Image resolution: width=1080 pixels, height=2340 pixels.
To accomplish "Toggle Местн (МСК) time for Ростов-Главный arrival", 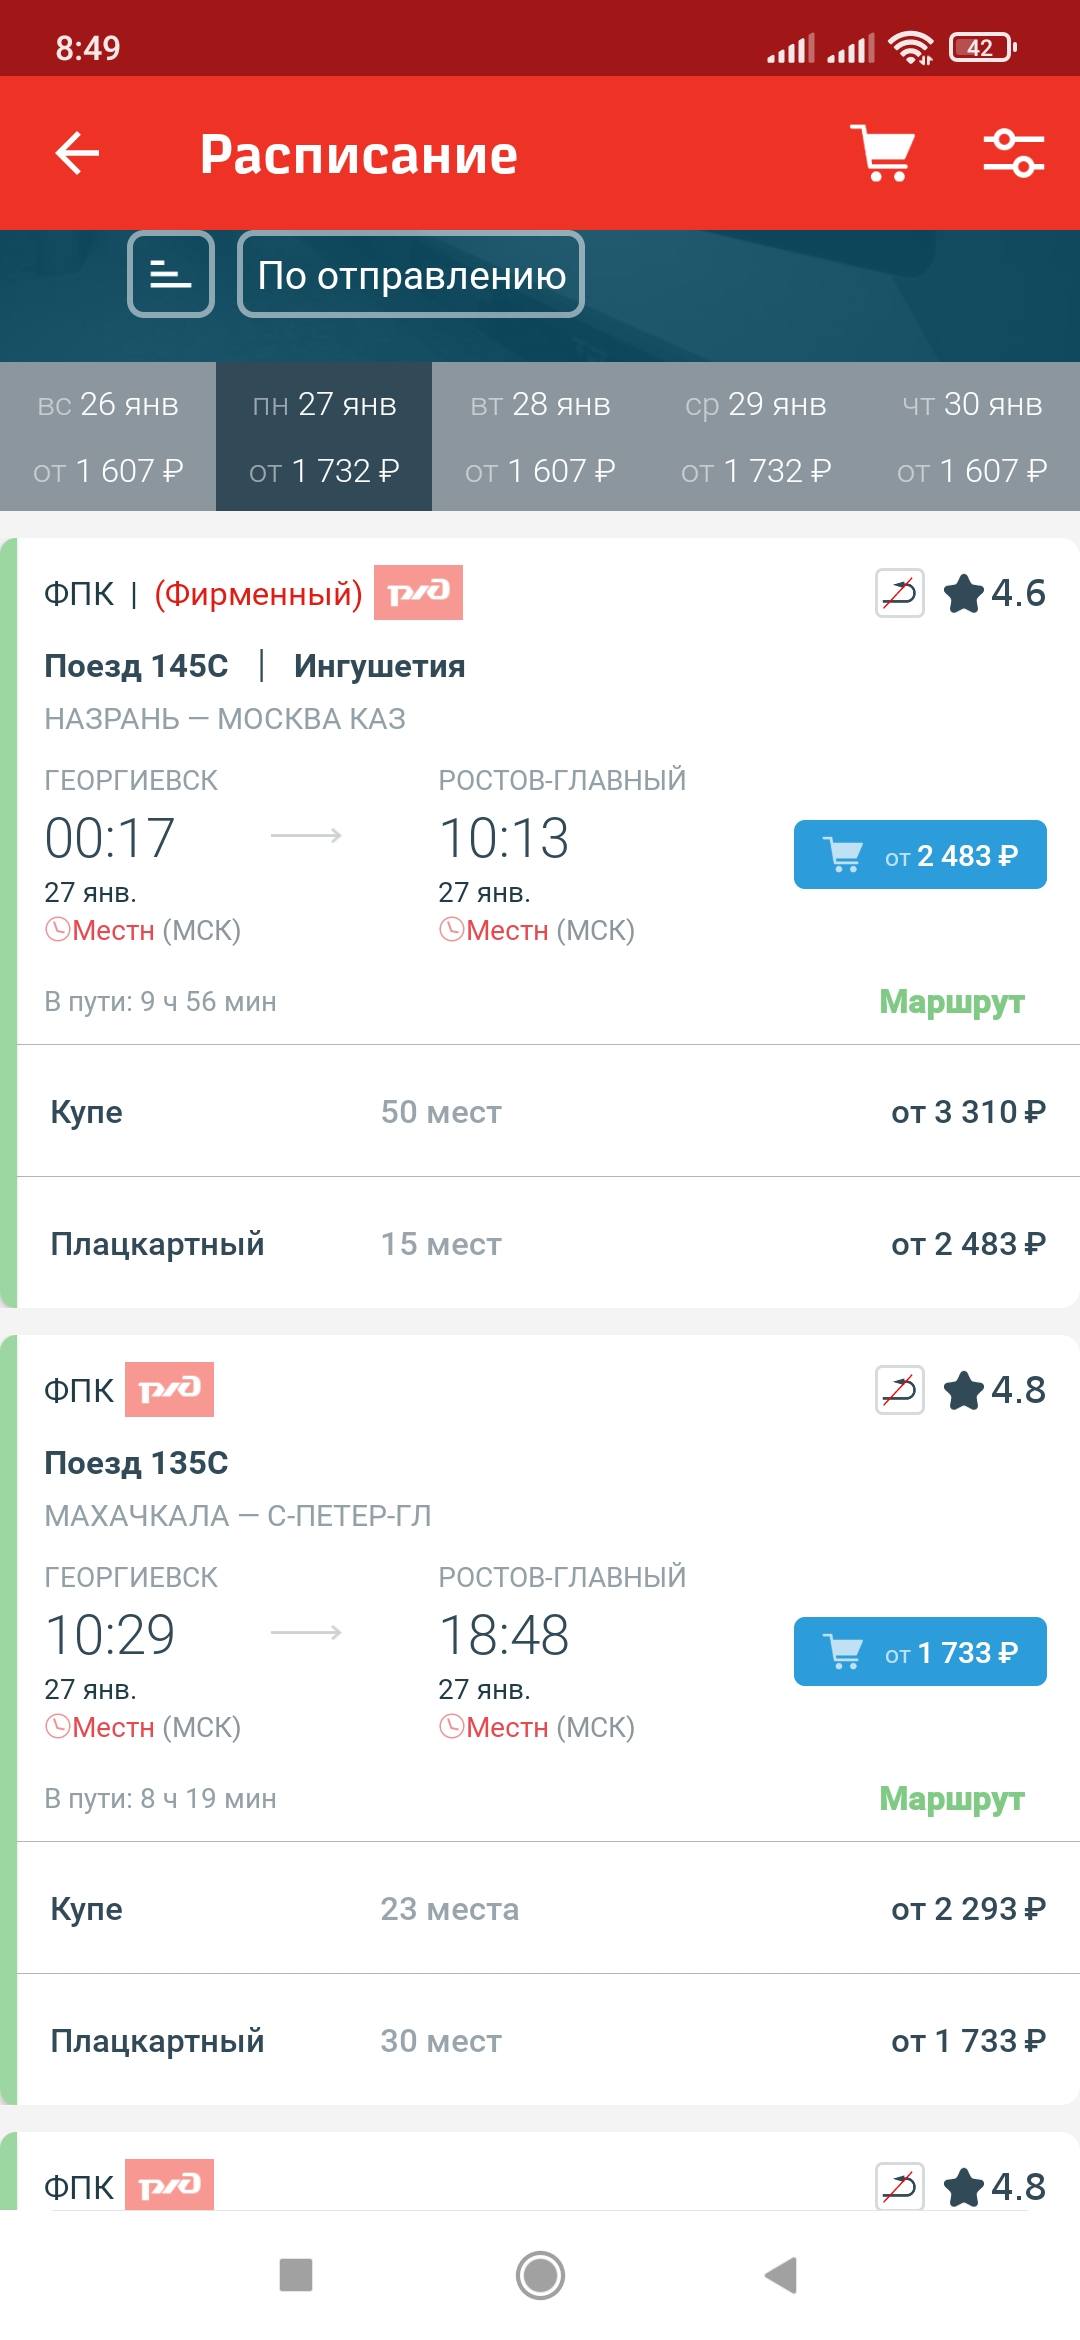I will point(537,930).
